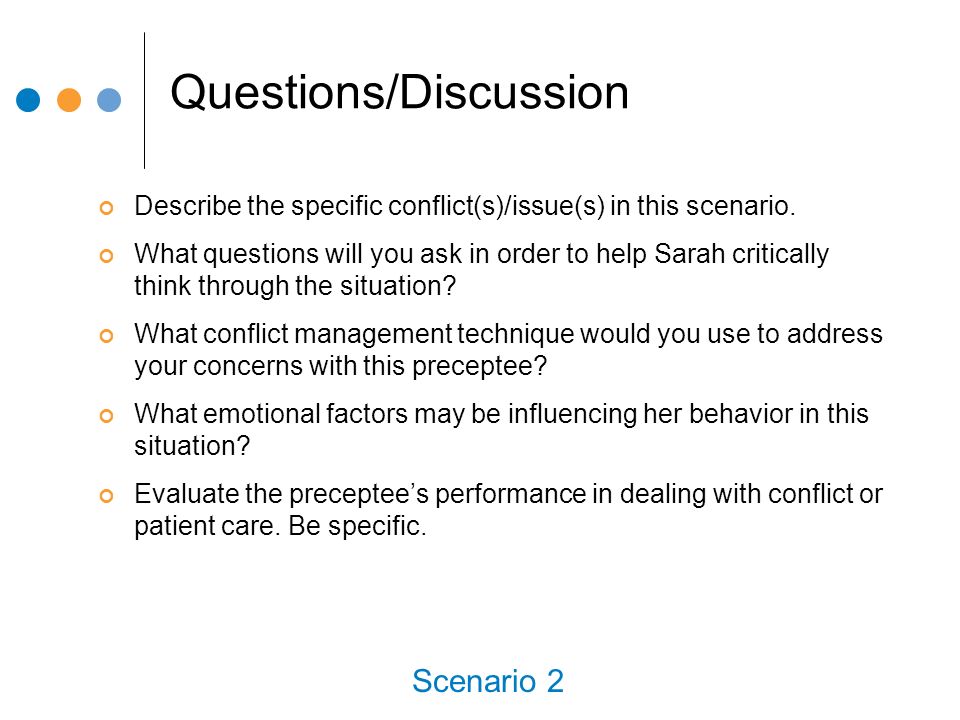Screen dimensions: 960x720
Task: Click the dark blue dot
Action: 28,100
